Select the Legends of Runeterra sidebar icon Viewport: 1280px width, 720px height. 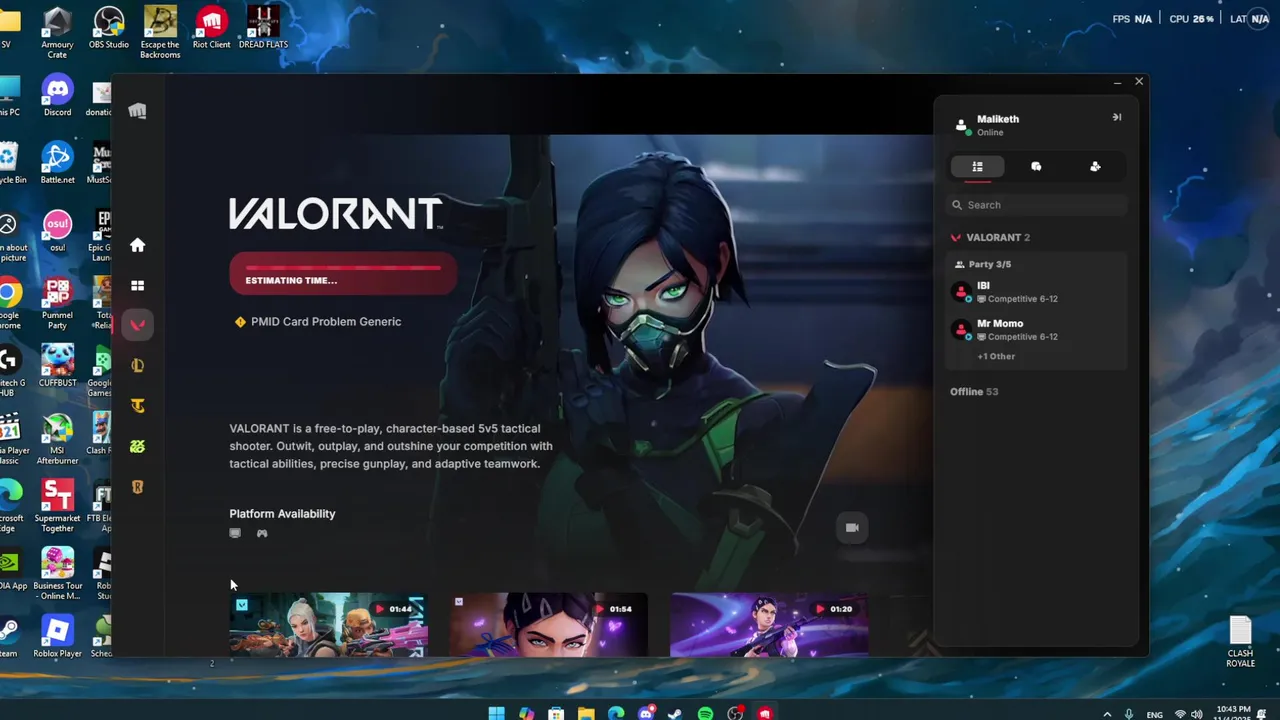pos(137,487)
